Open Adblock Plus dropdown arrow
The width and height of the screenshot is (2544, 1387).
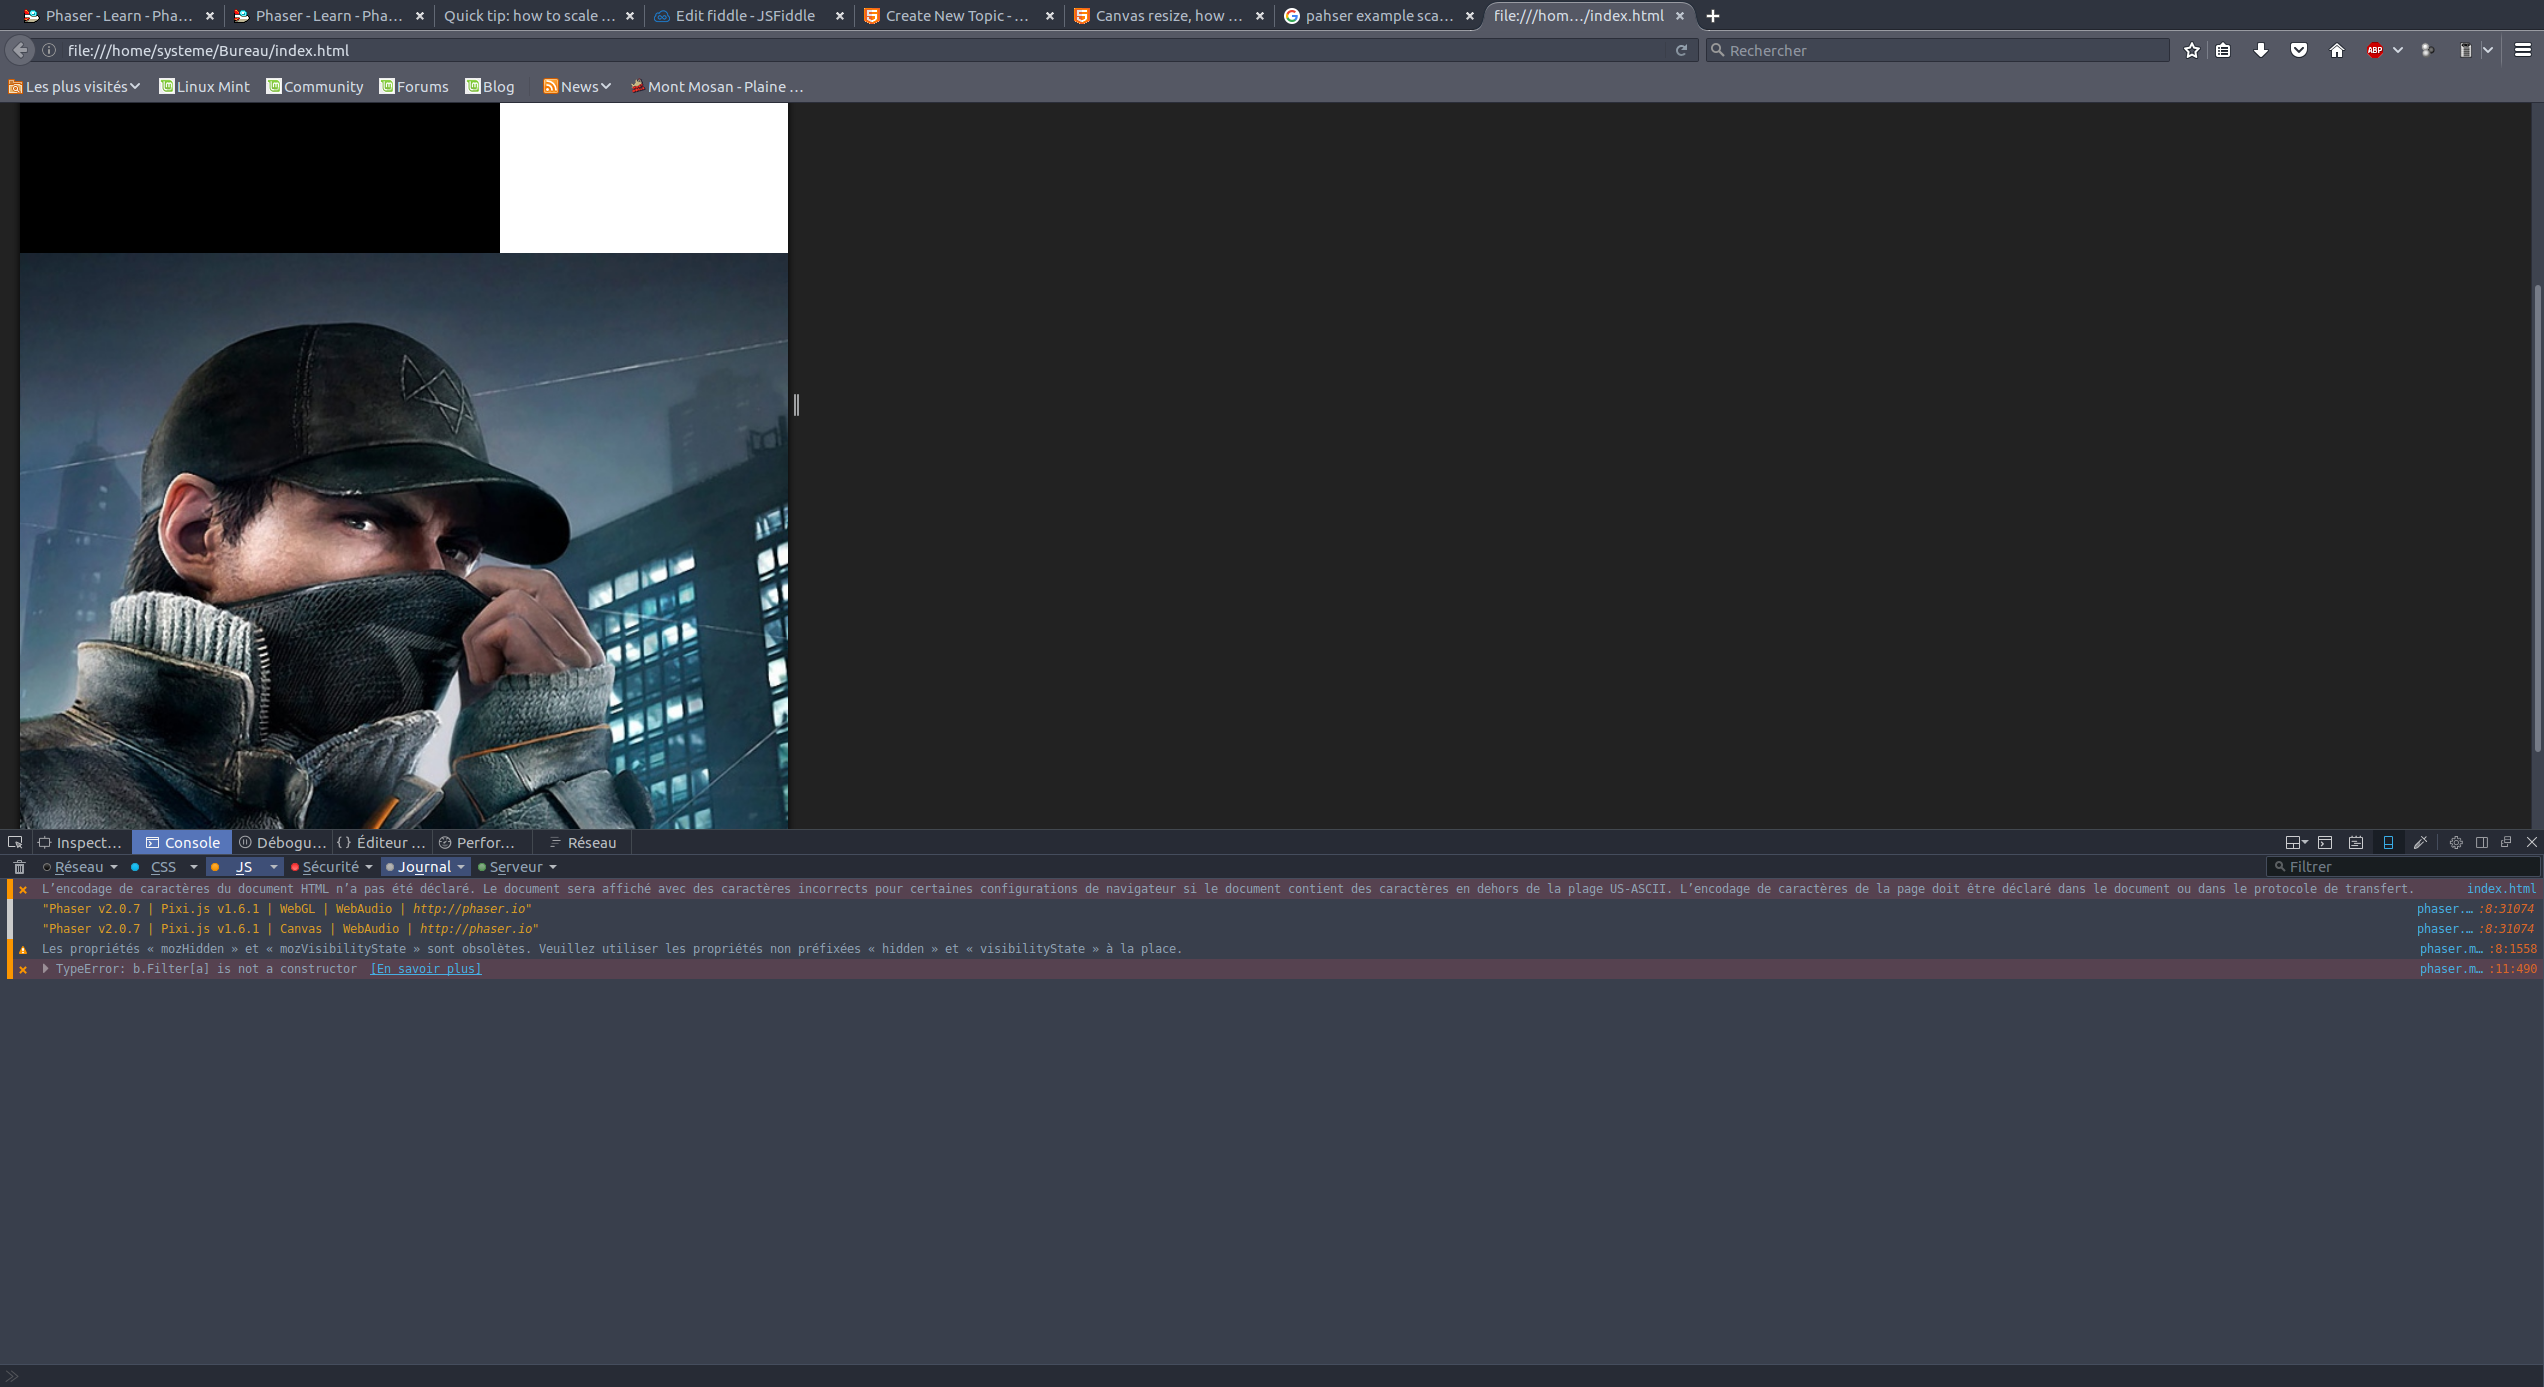pos(2398,50)
